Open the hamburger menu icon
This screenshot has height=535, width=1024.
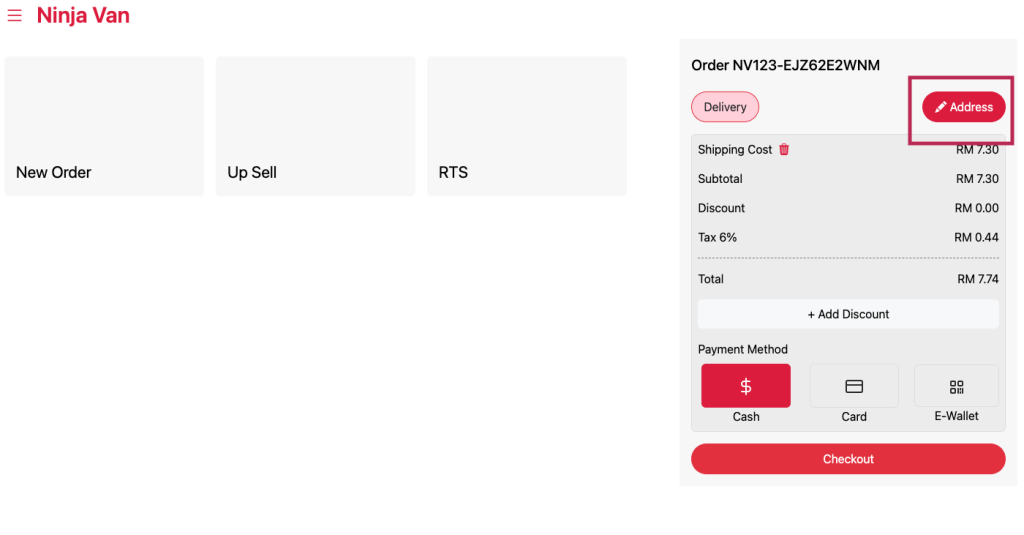pos(14,15)
